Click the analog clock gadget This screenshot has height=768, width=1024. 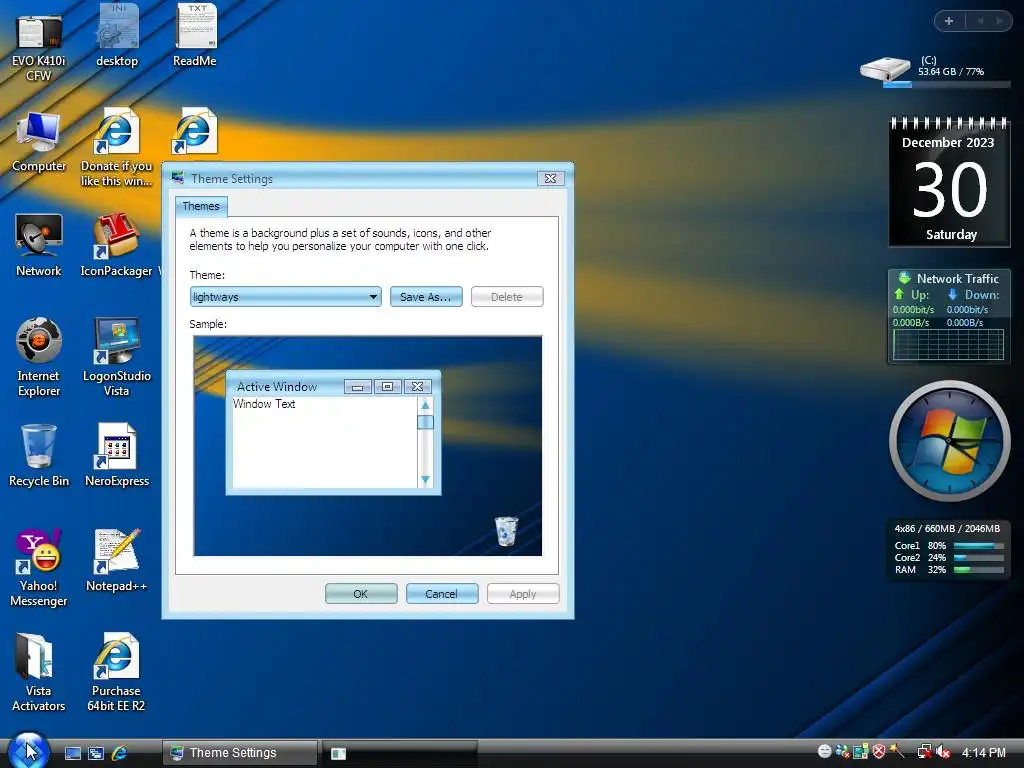pyautogui.click(x=950, y=441)
